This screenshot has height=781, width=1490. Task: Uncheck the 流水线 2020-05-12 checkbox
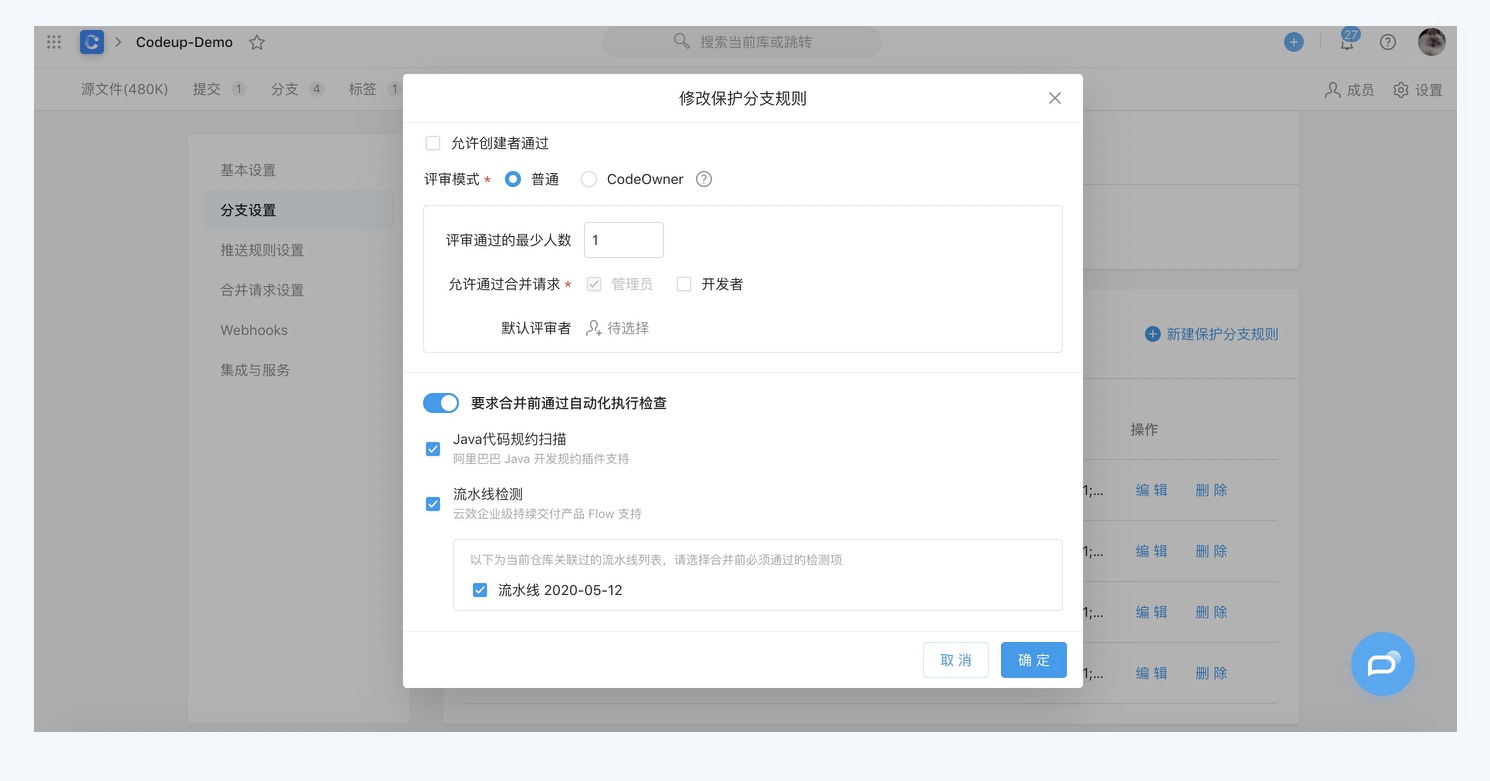click(480, 590)
